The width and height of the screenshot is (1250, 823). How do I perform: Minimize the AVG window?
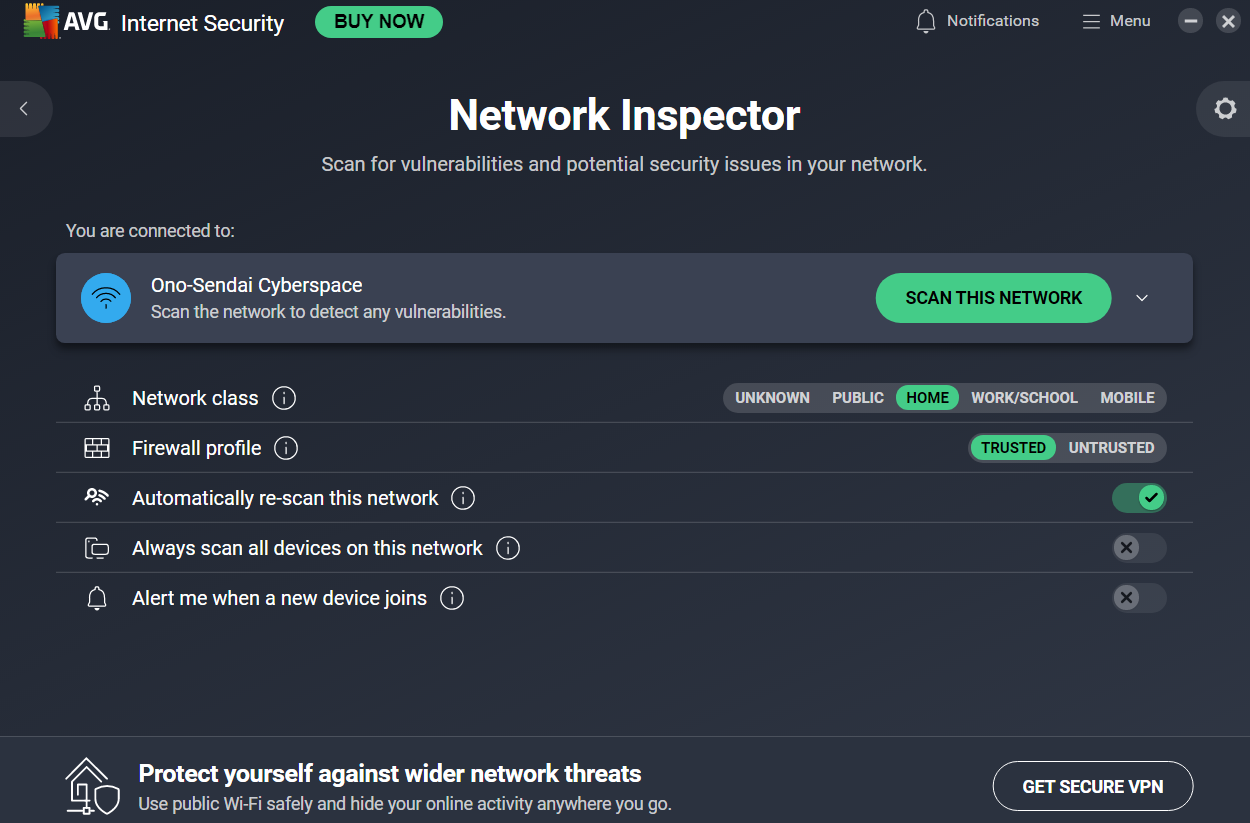(x=1190, y=21)
